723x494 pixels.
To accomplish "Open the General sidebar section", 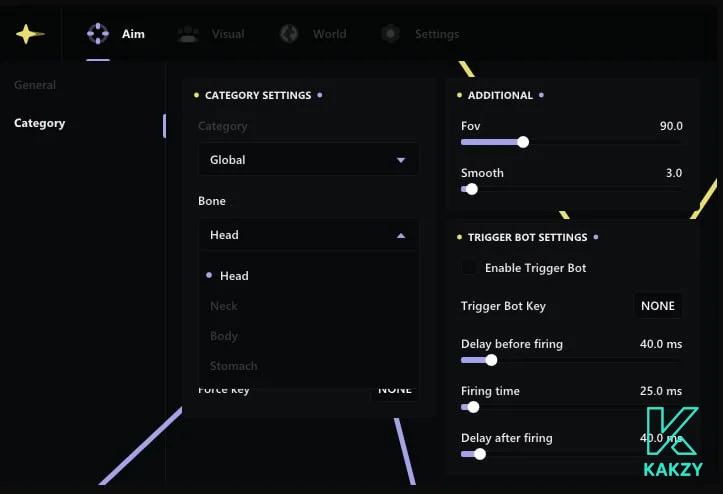I will (x=35, y=86).
